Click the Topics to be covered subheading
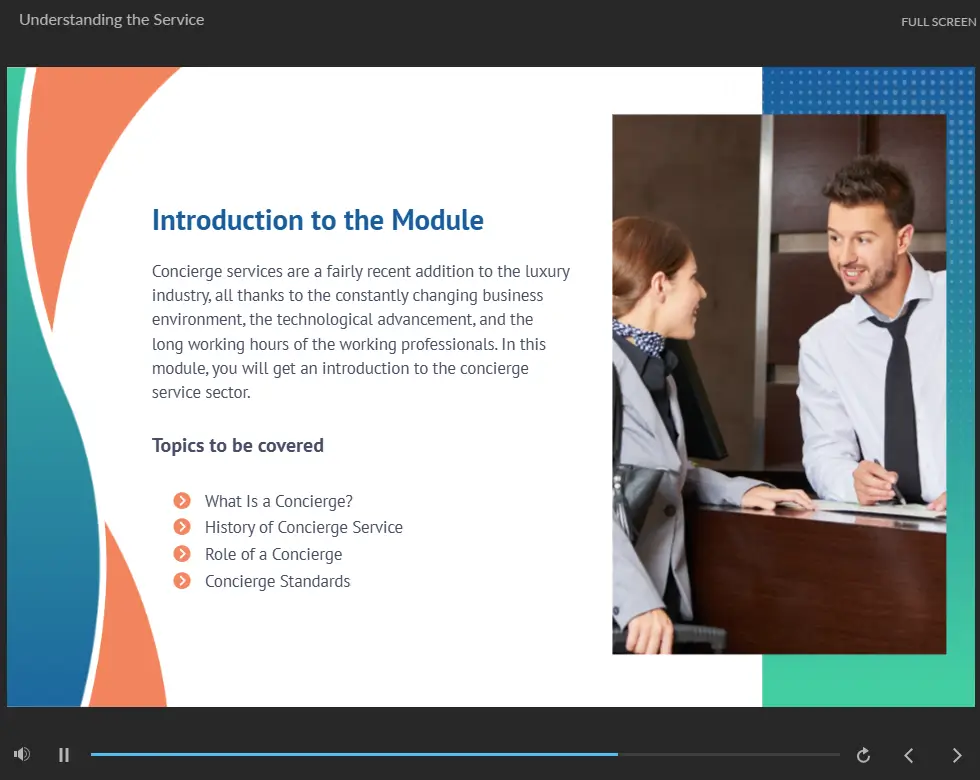Screen dimensions: 980x780 (237, 446)
